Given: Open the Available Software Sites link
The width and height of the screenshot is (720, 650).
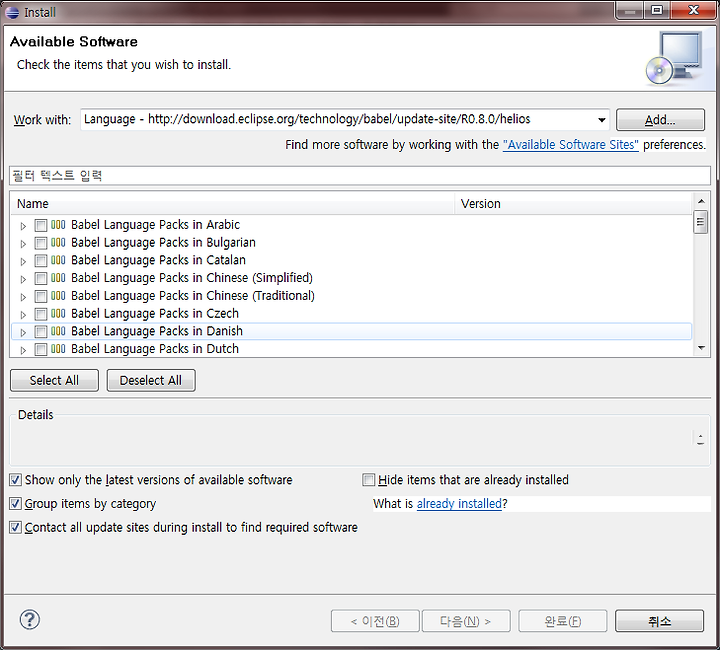Looking at the screenshot, I should (570, 145).
